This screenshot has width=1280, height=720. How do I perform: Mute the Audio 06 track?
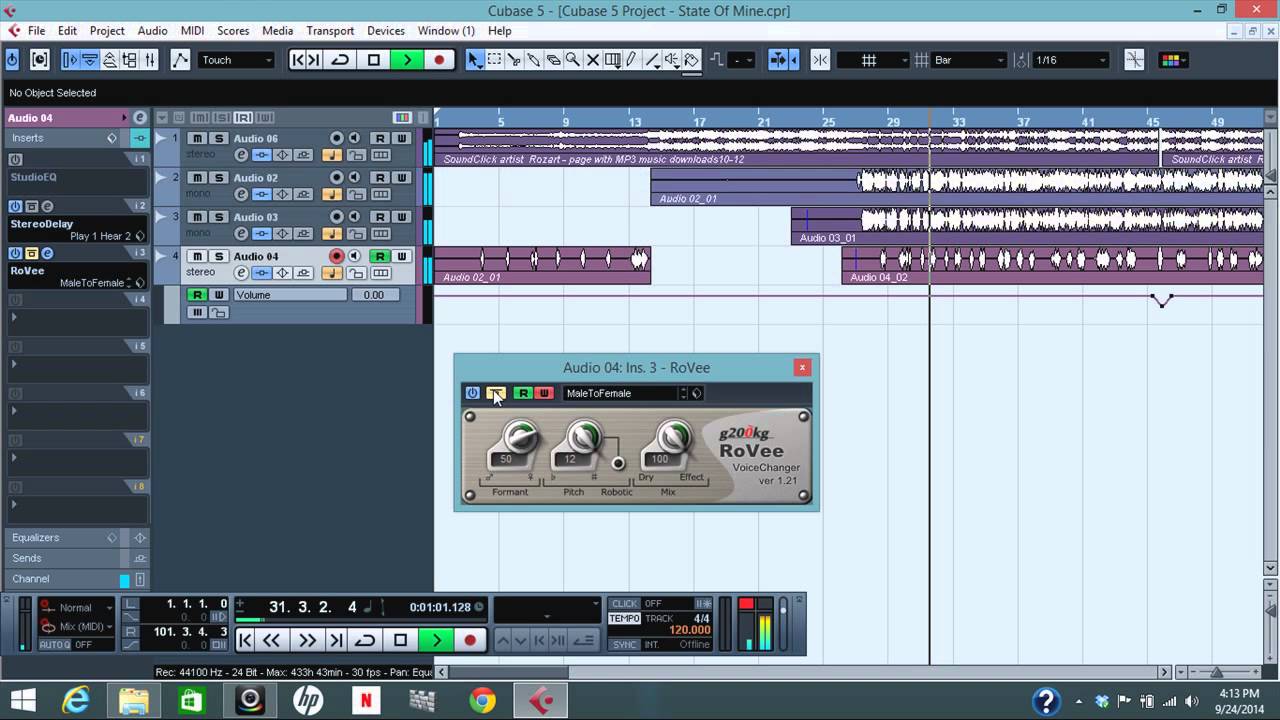[198, 138]
